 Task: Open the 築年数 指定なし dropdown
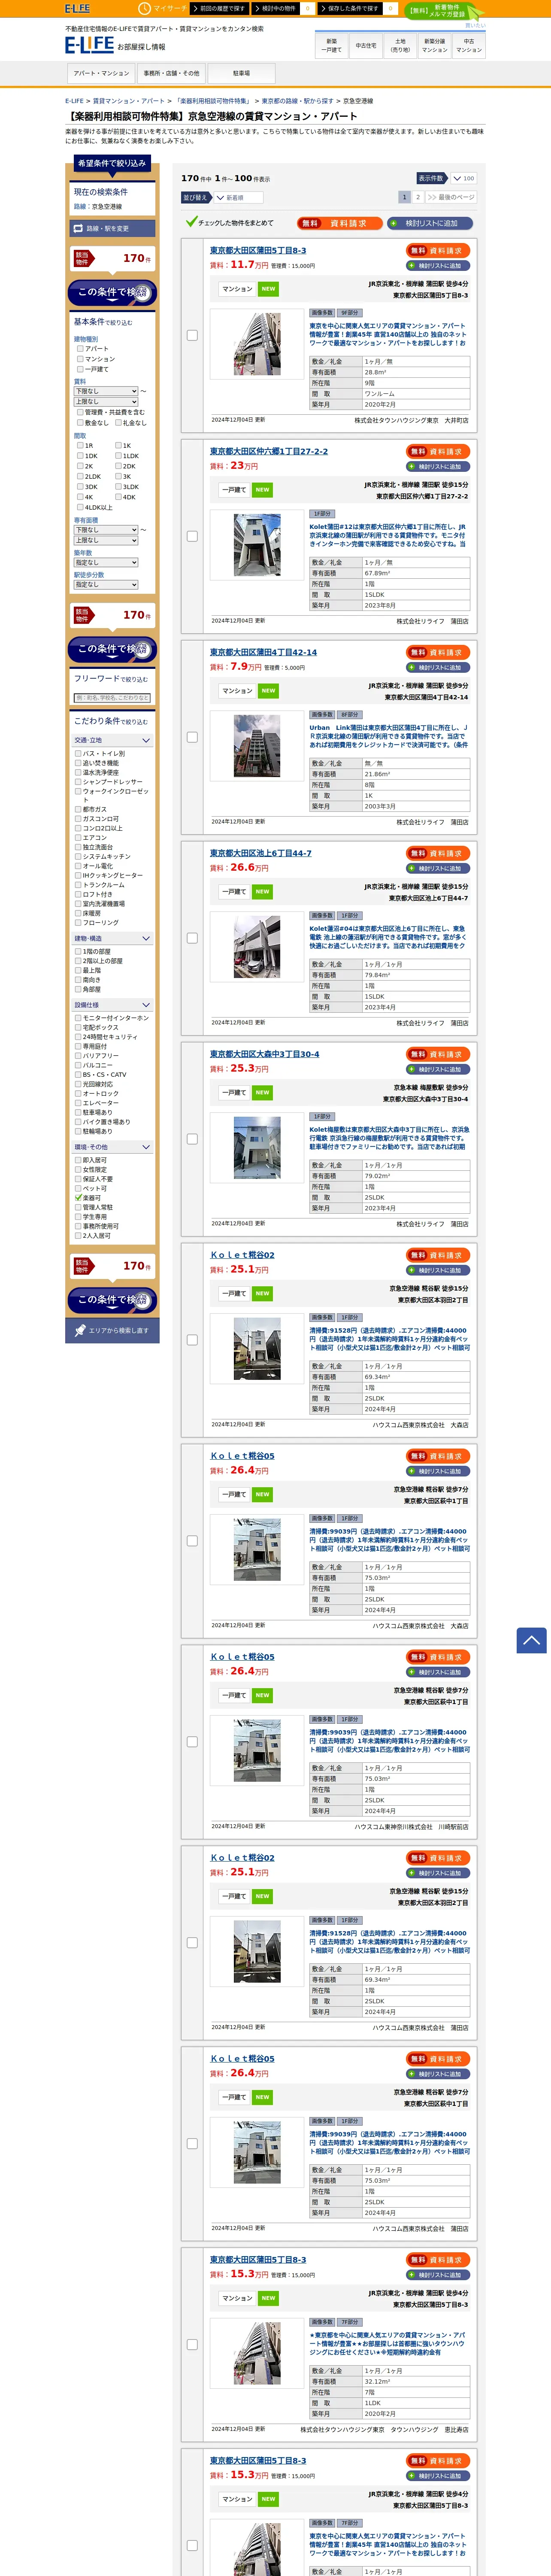[106, 562]
